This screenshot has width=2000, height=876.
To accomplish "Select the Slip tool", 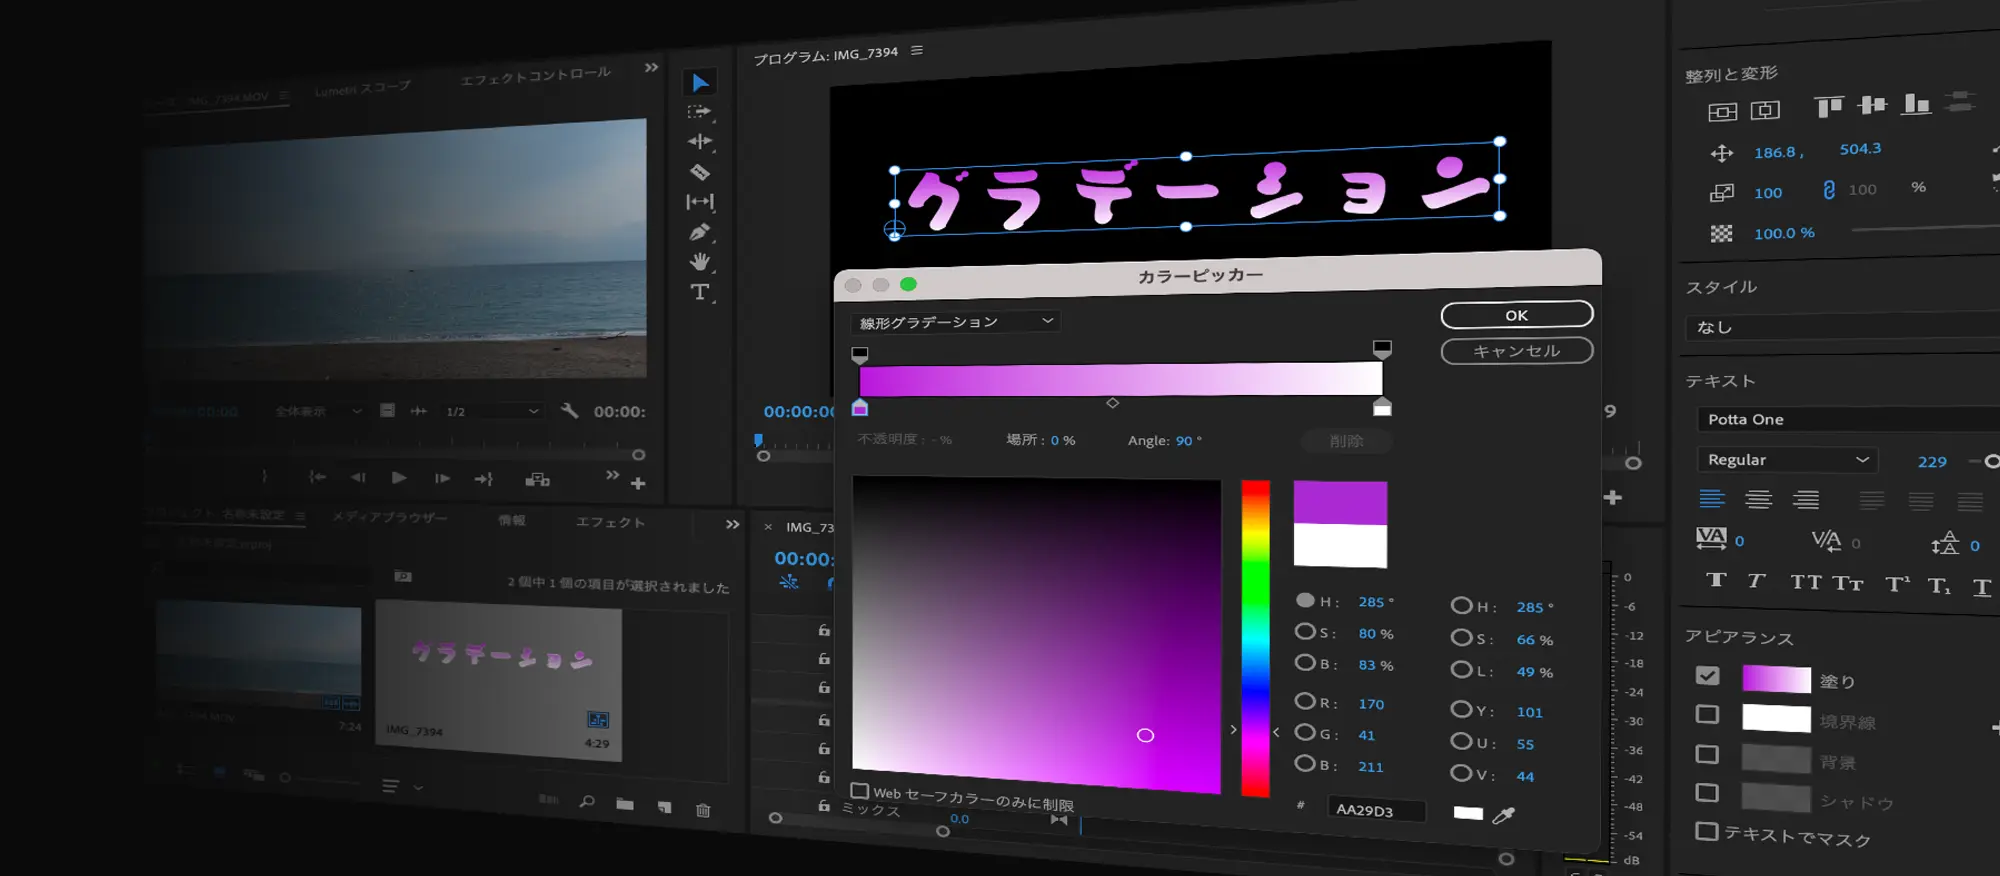I will click(700, 202).
